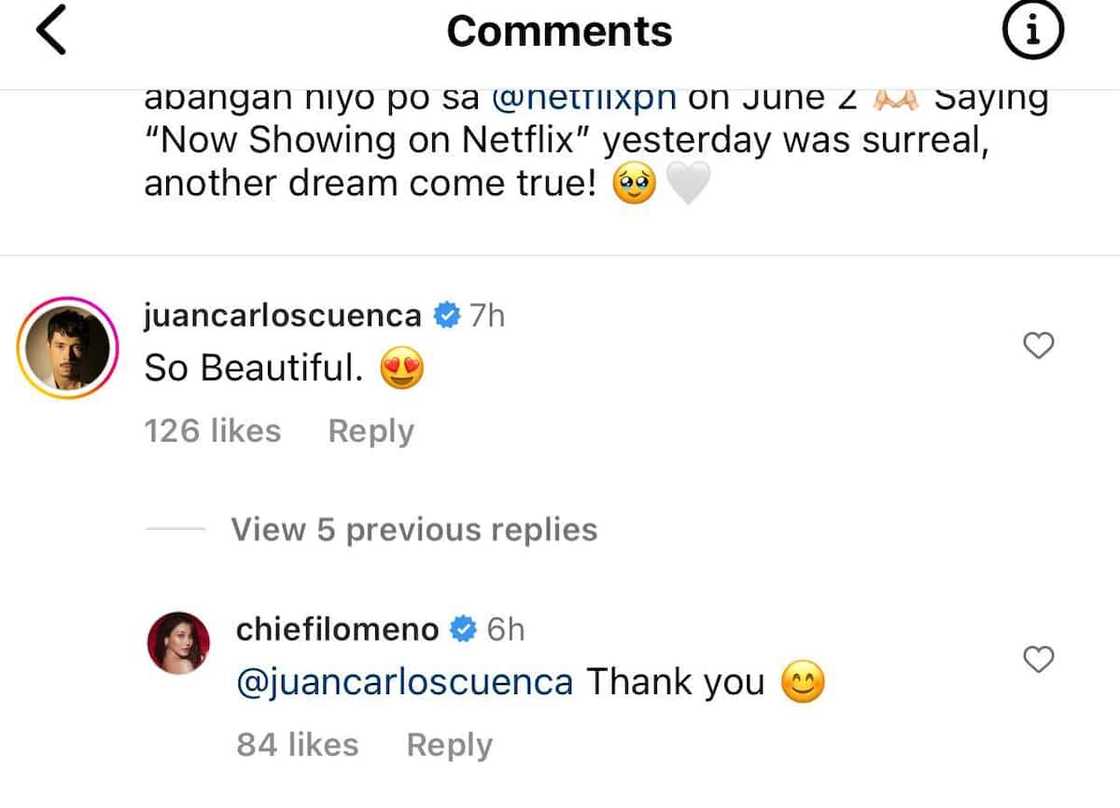Image resolution: width=1120 pixels, height=808 pixels.
Task: Like chiefilomeno's reply using the heart outline
Action: [x=1038, y=659]
